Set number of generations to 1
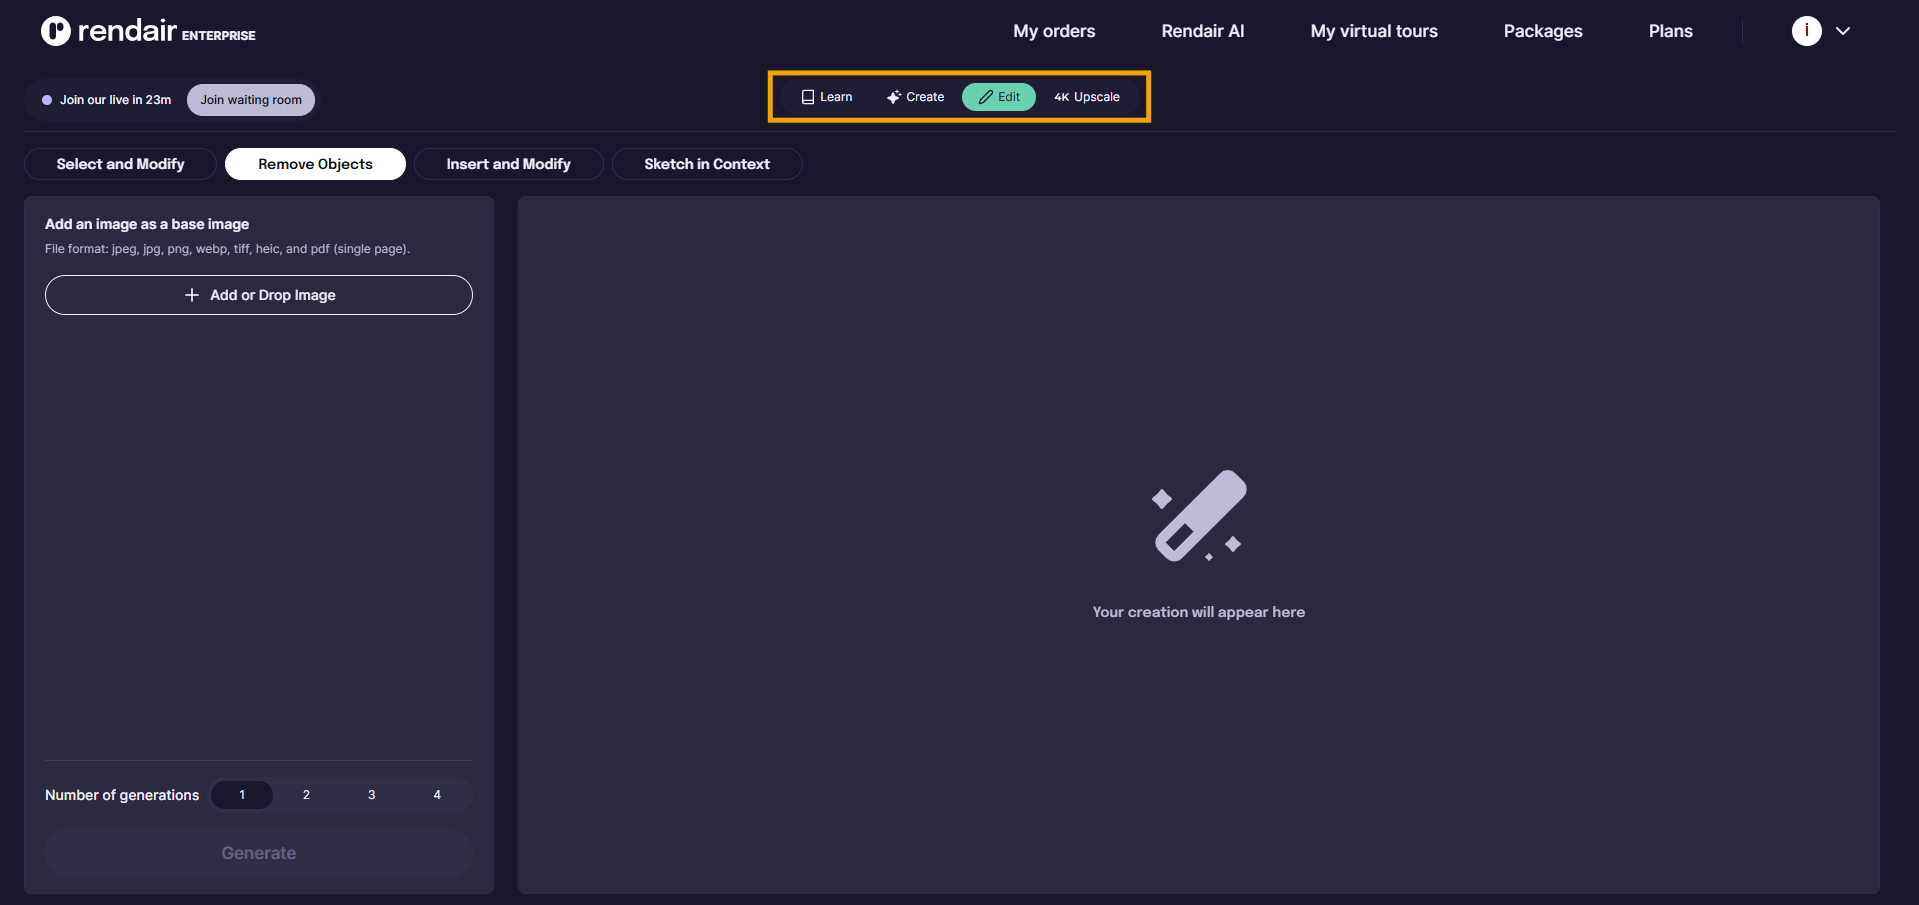The width and height of the screenshot is (1919, 905). 242,795
